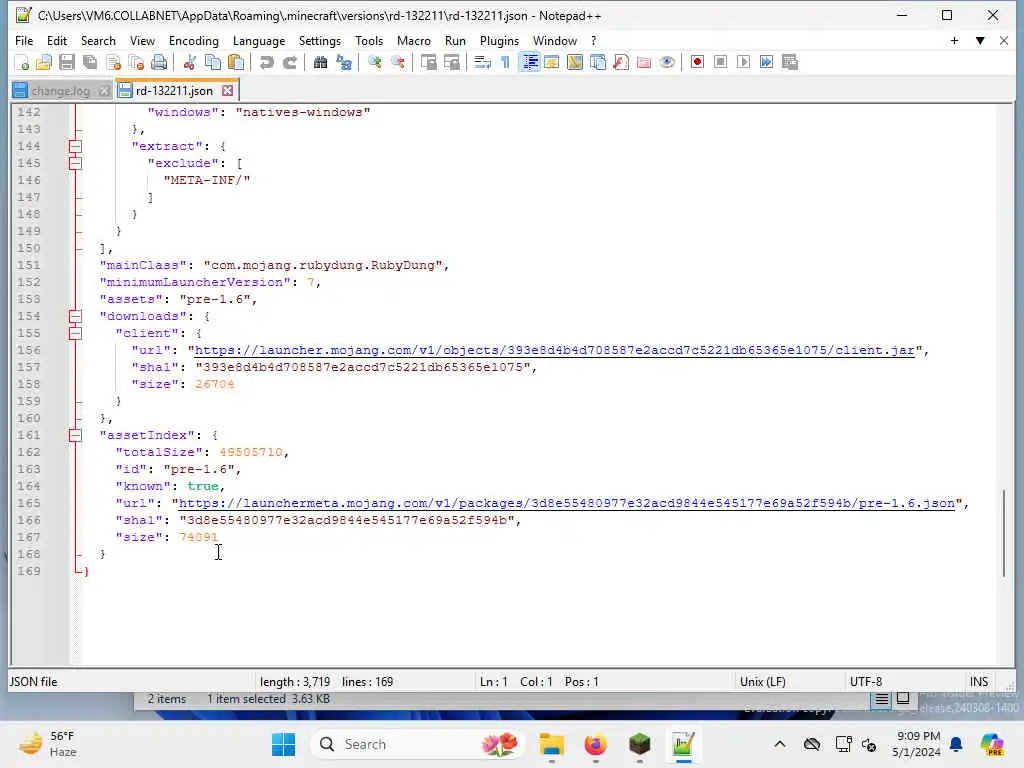Click the Cut scissors icon
This screenshot has height=768, width=1024.
[x=189, y=62]
